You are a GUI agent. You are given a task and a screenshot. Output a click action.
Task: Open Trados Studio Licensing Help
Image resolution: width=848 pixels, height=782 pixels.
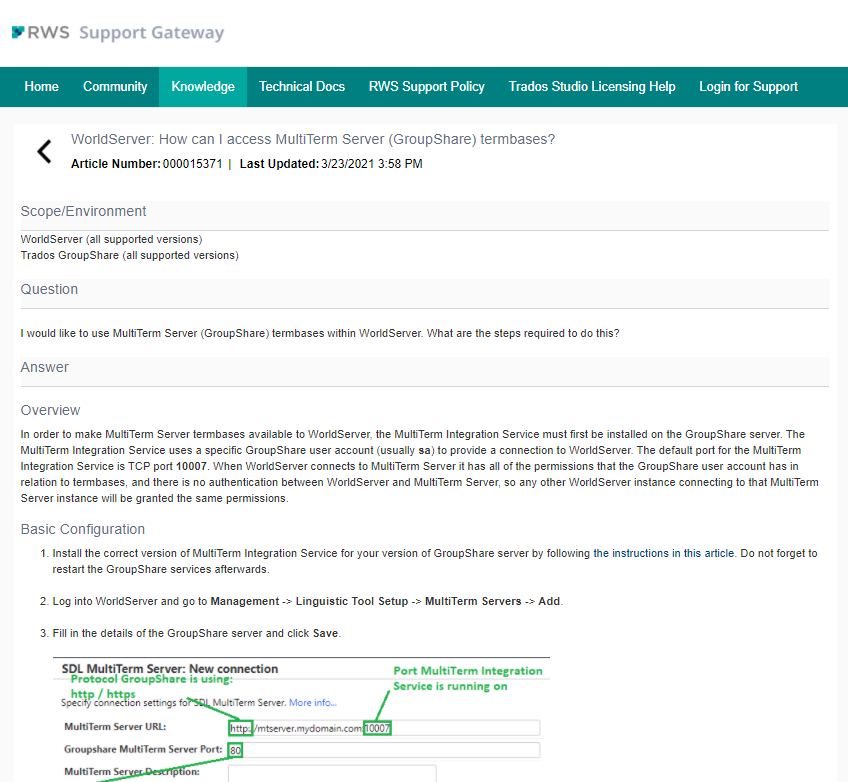click(x=592, y=87)
